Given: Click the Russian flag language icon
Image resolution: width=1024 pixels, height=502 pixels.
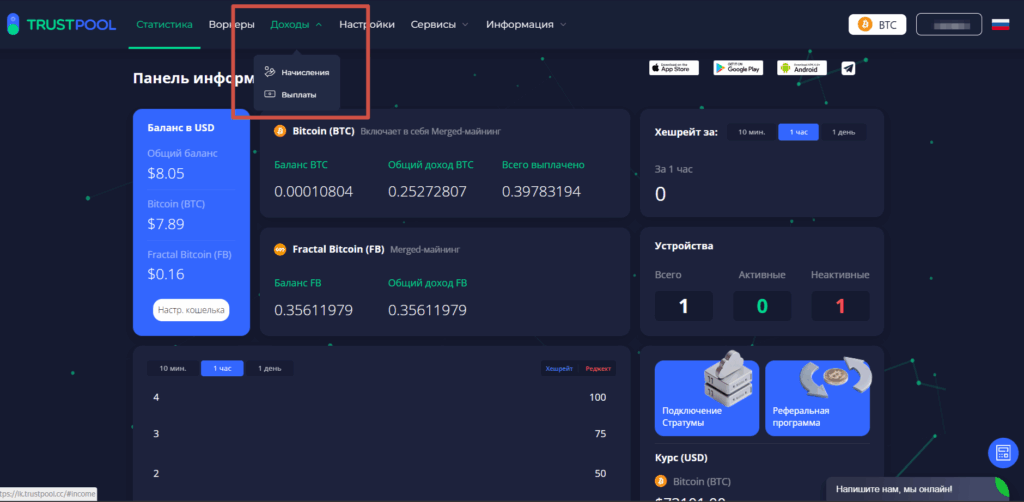Looking at the screenshot, I should tap(1000, 24).
